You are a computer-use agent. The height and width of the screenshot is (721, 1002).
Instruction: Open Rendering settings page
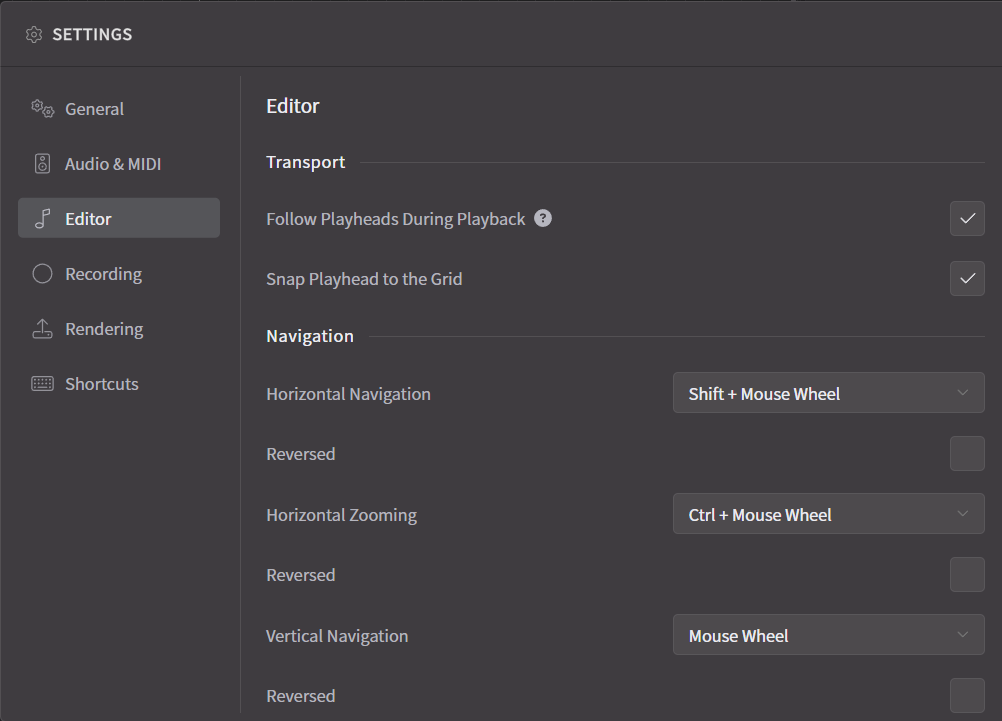click(119, 329)
